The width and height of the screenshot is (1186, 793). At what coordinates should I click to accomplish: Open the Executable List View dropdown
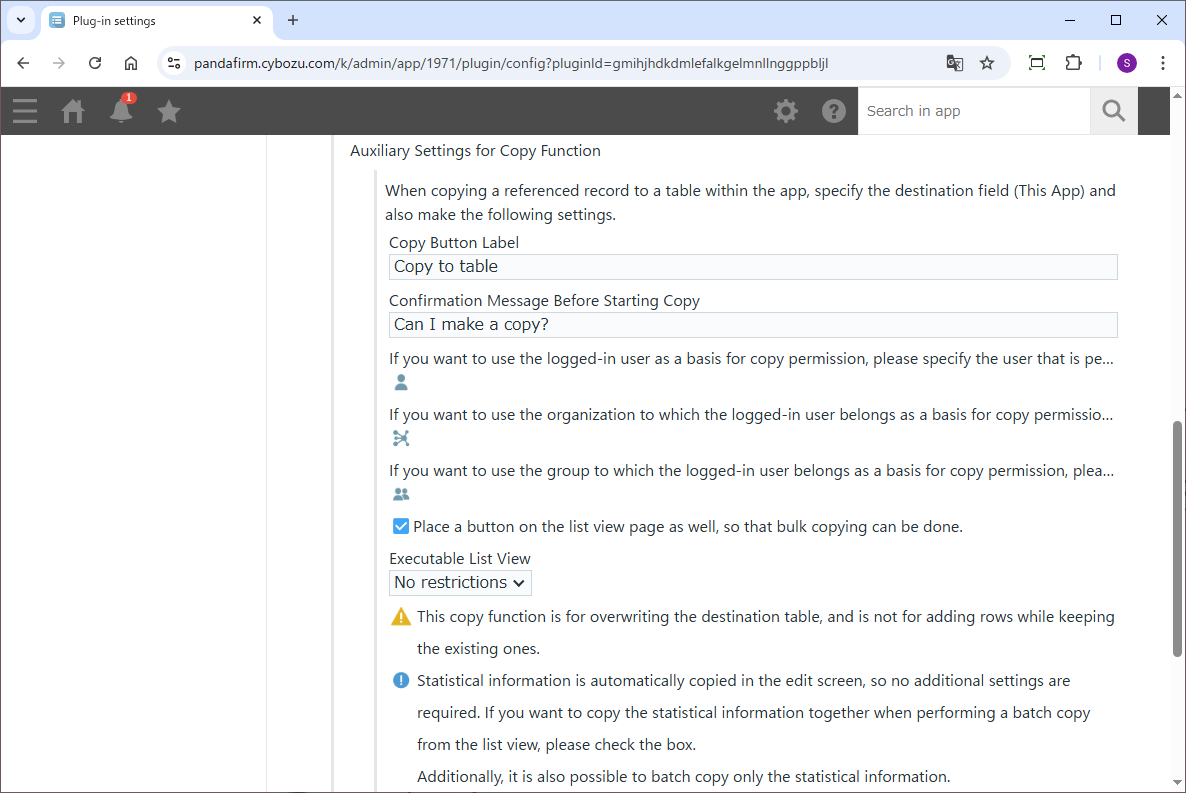click(460, 583)
